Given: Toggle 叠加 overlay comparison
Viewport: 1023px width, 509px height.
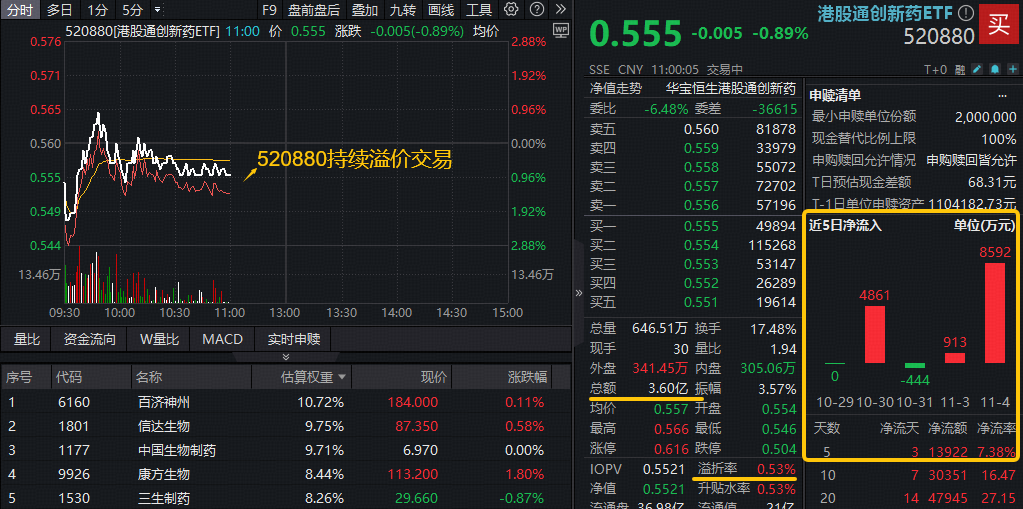Looking at the screenshot, I should click(365, 10).
